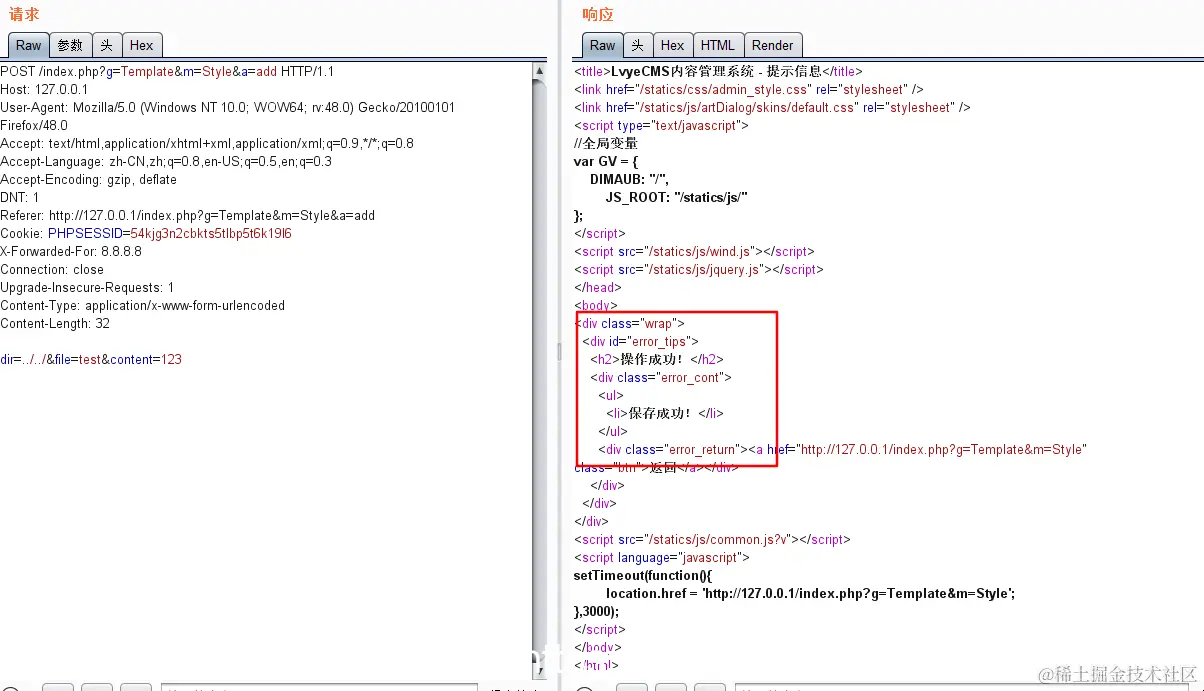This screenshot has width=1204, height=691.
Task: Click the request pane scrollbar up arrow
Action: click(x=540, y=71)
